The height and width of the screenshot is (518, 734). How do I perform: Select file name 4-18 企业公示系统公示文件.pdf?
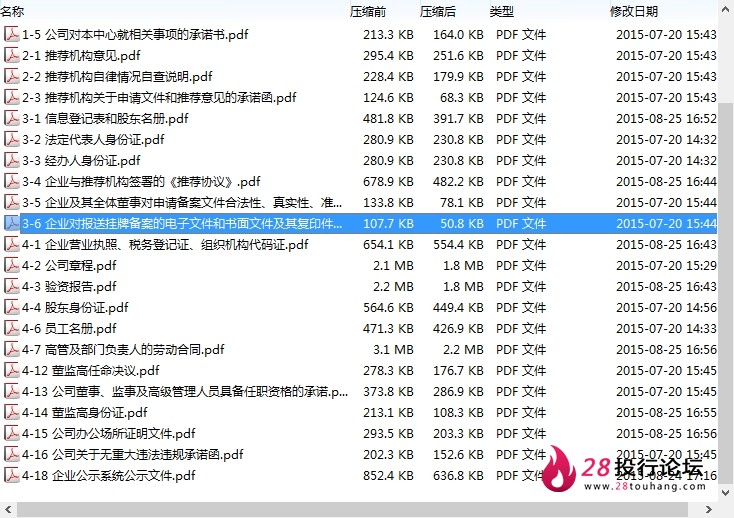point(109,475)
